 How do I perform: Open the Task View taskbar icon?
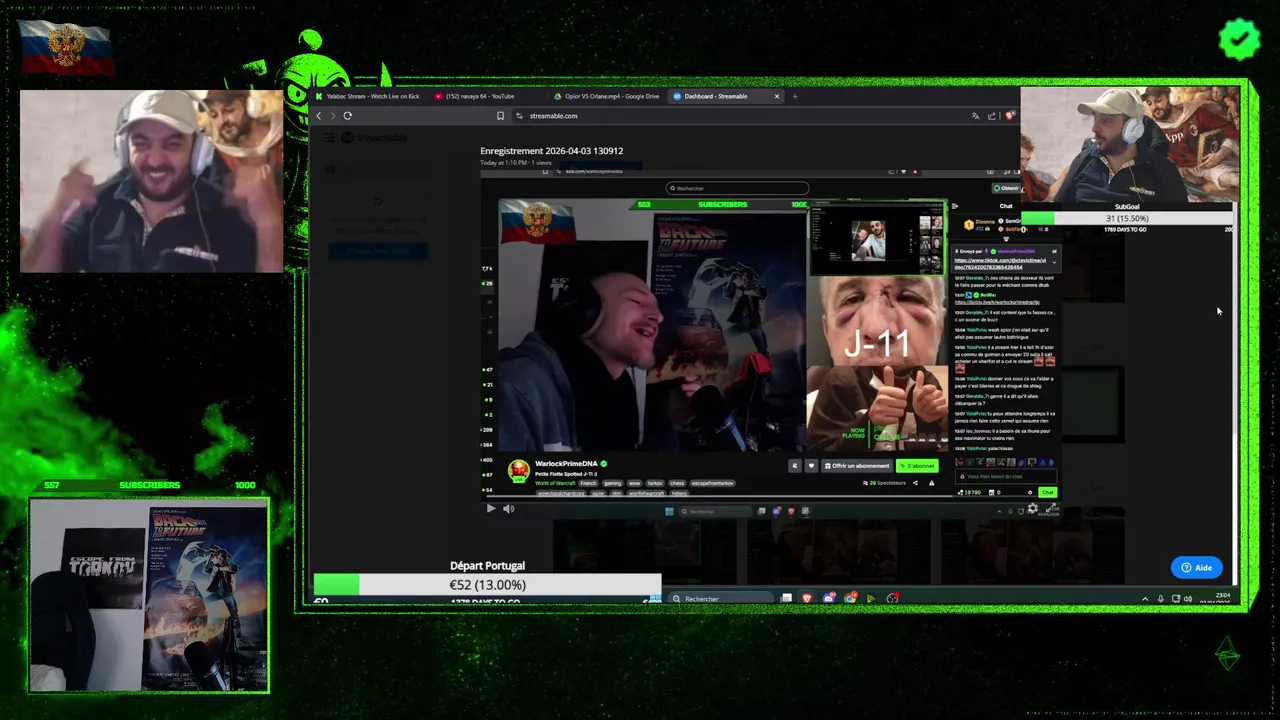coord(786,598)
